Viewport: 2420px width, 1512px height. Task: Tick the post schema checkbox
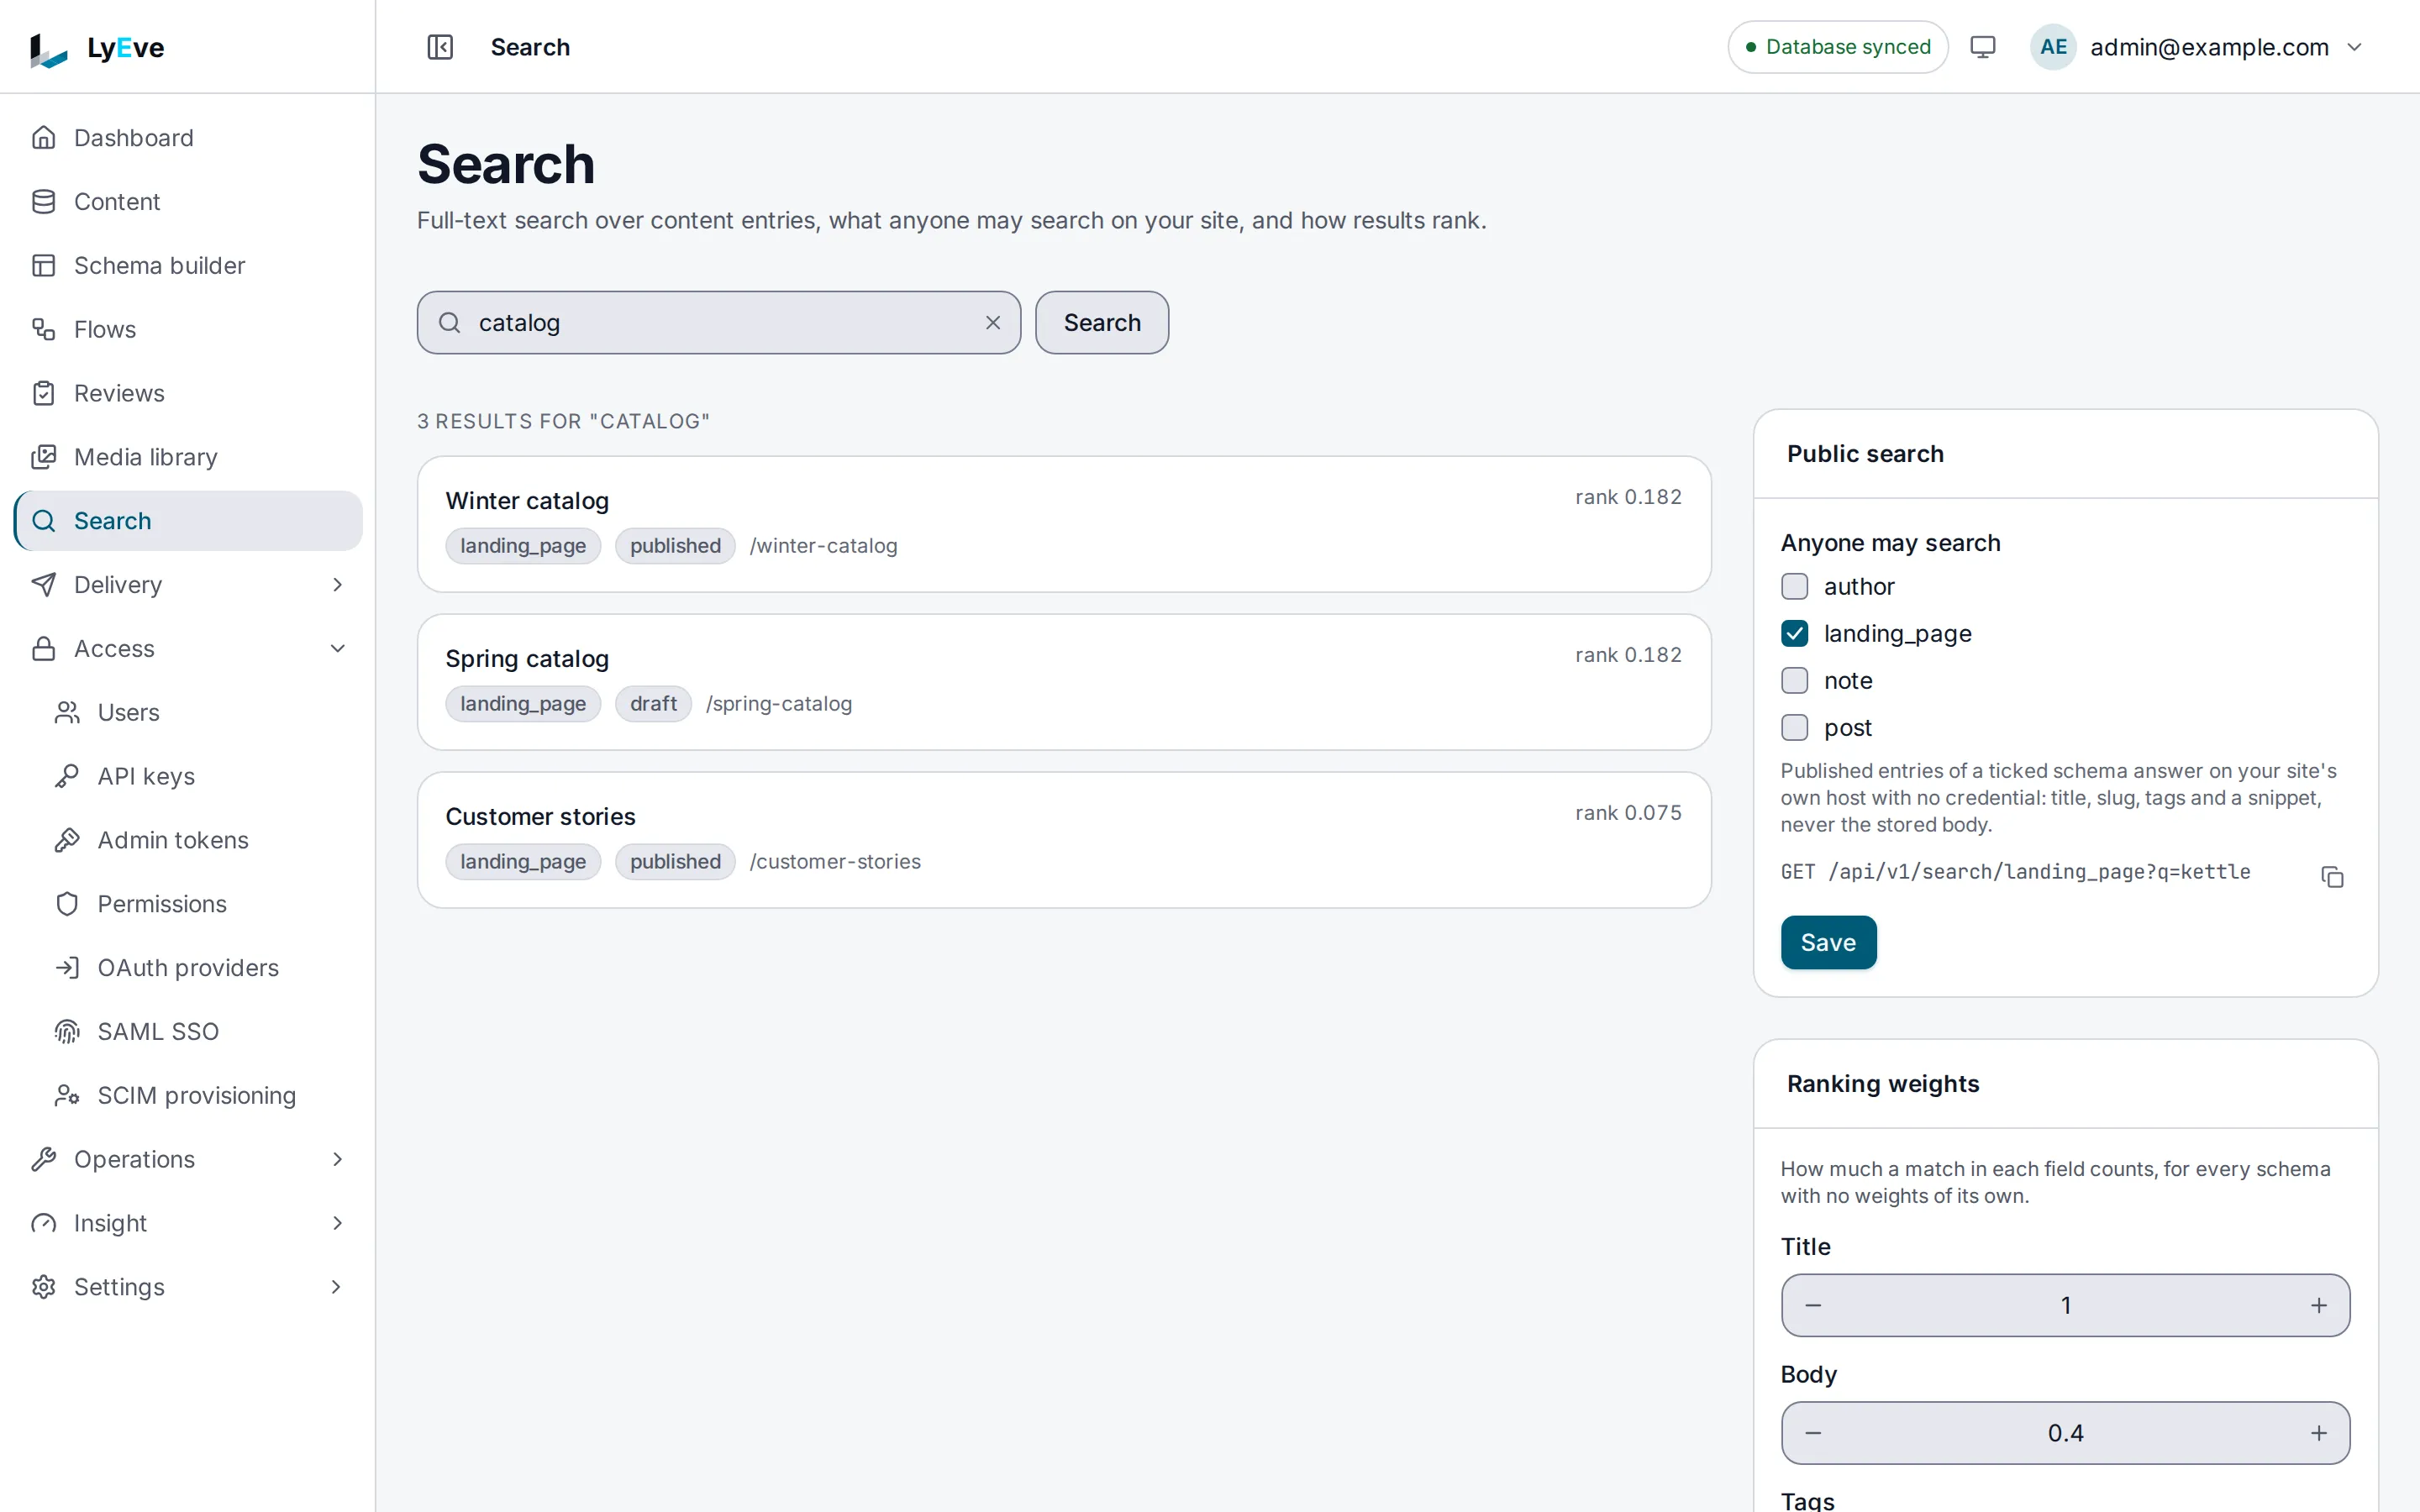coord(1794,727)
